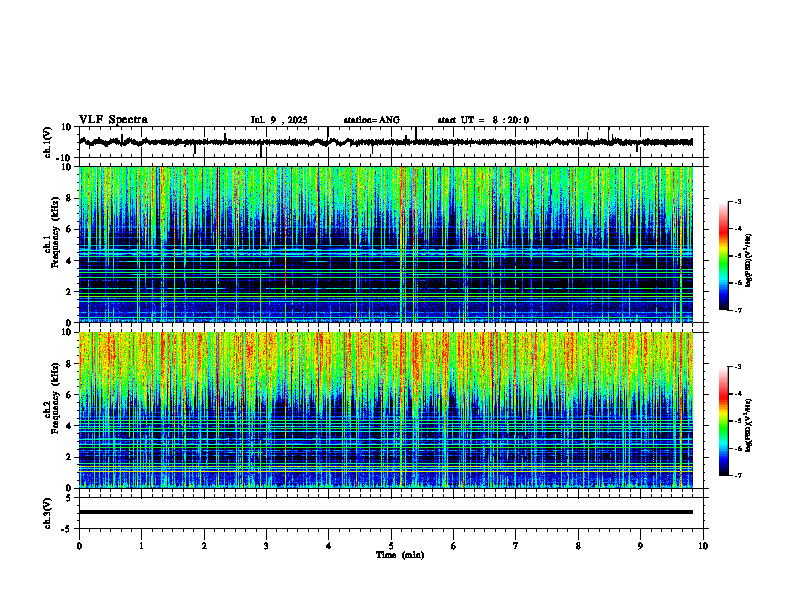This screenshot has width=792, height=612.
Task: Click the "4" tick on Time axis
Action: (x=328, y=546)
